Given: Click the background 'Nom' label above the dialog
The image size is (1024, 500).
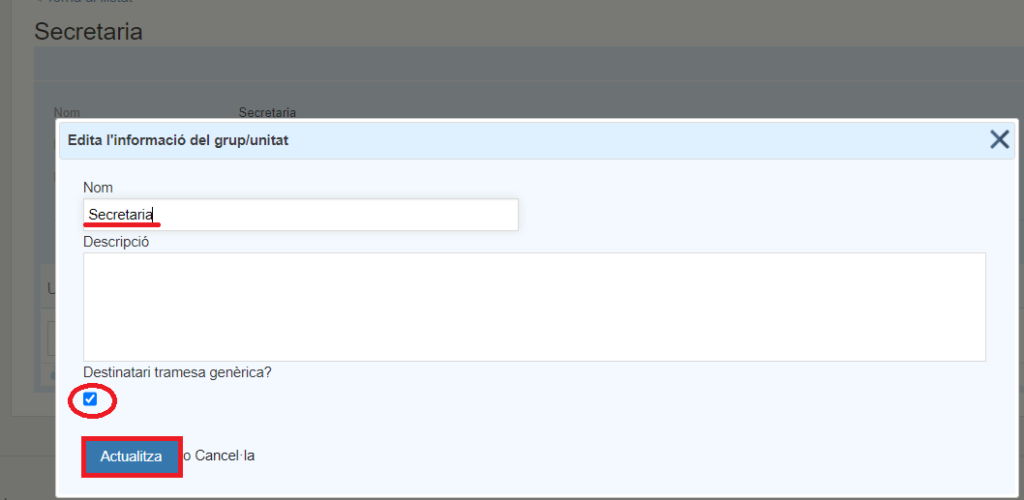Looking at the screenshot, I should point(67,112).
